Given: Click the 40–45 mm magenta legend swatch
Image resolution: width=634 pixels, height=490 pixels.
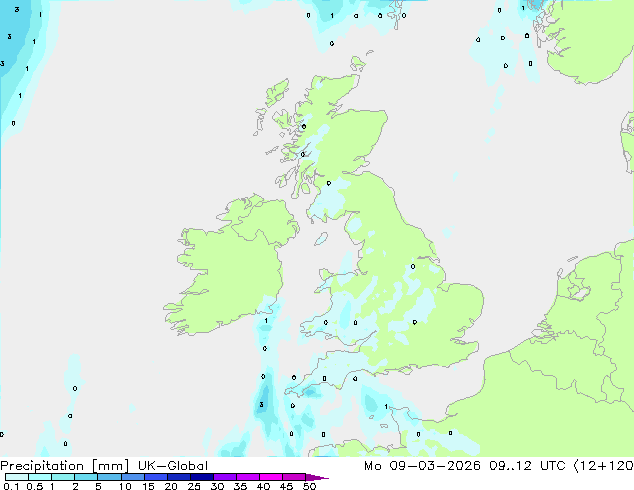Looking at the screenshot, I should coord(271,477).
